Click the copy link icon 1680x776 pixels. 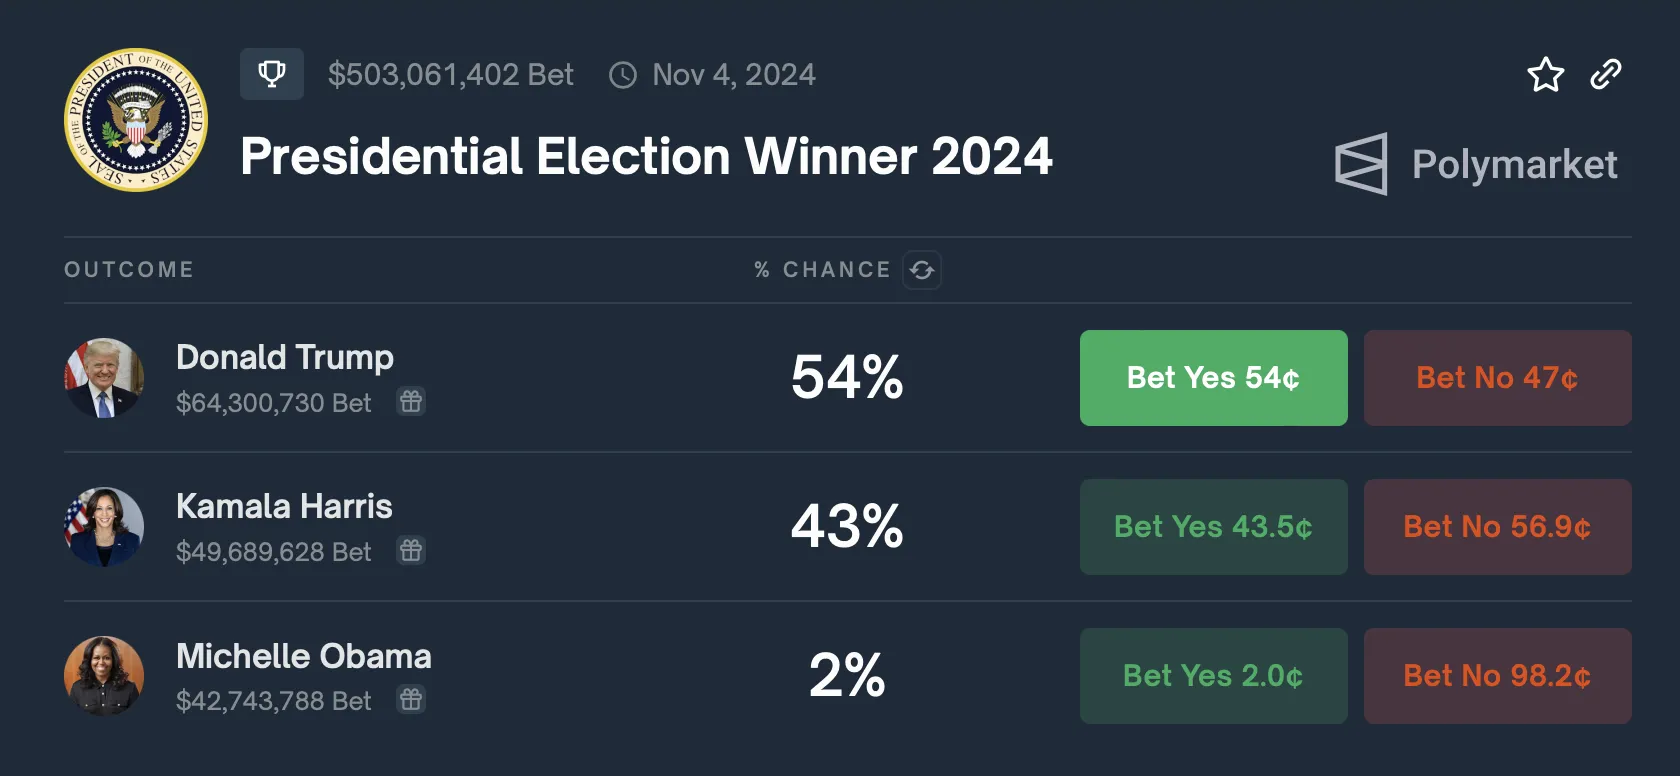tap(1606, 75)
